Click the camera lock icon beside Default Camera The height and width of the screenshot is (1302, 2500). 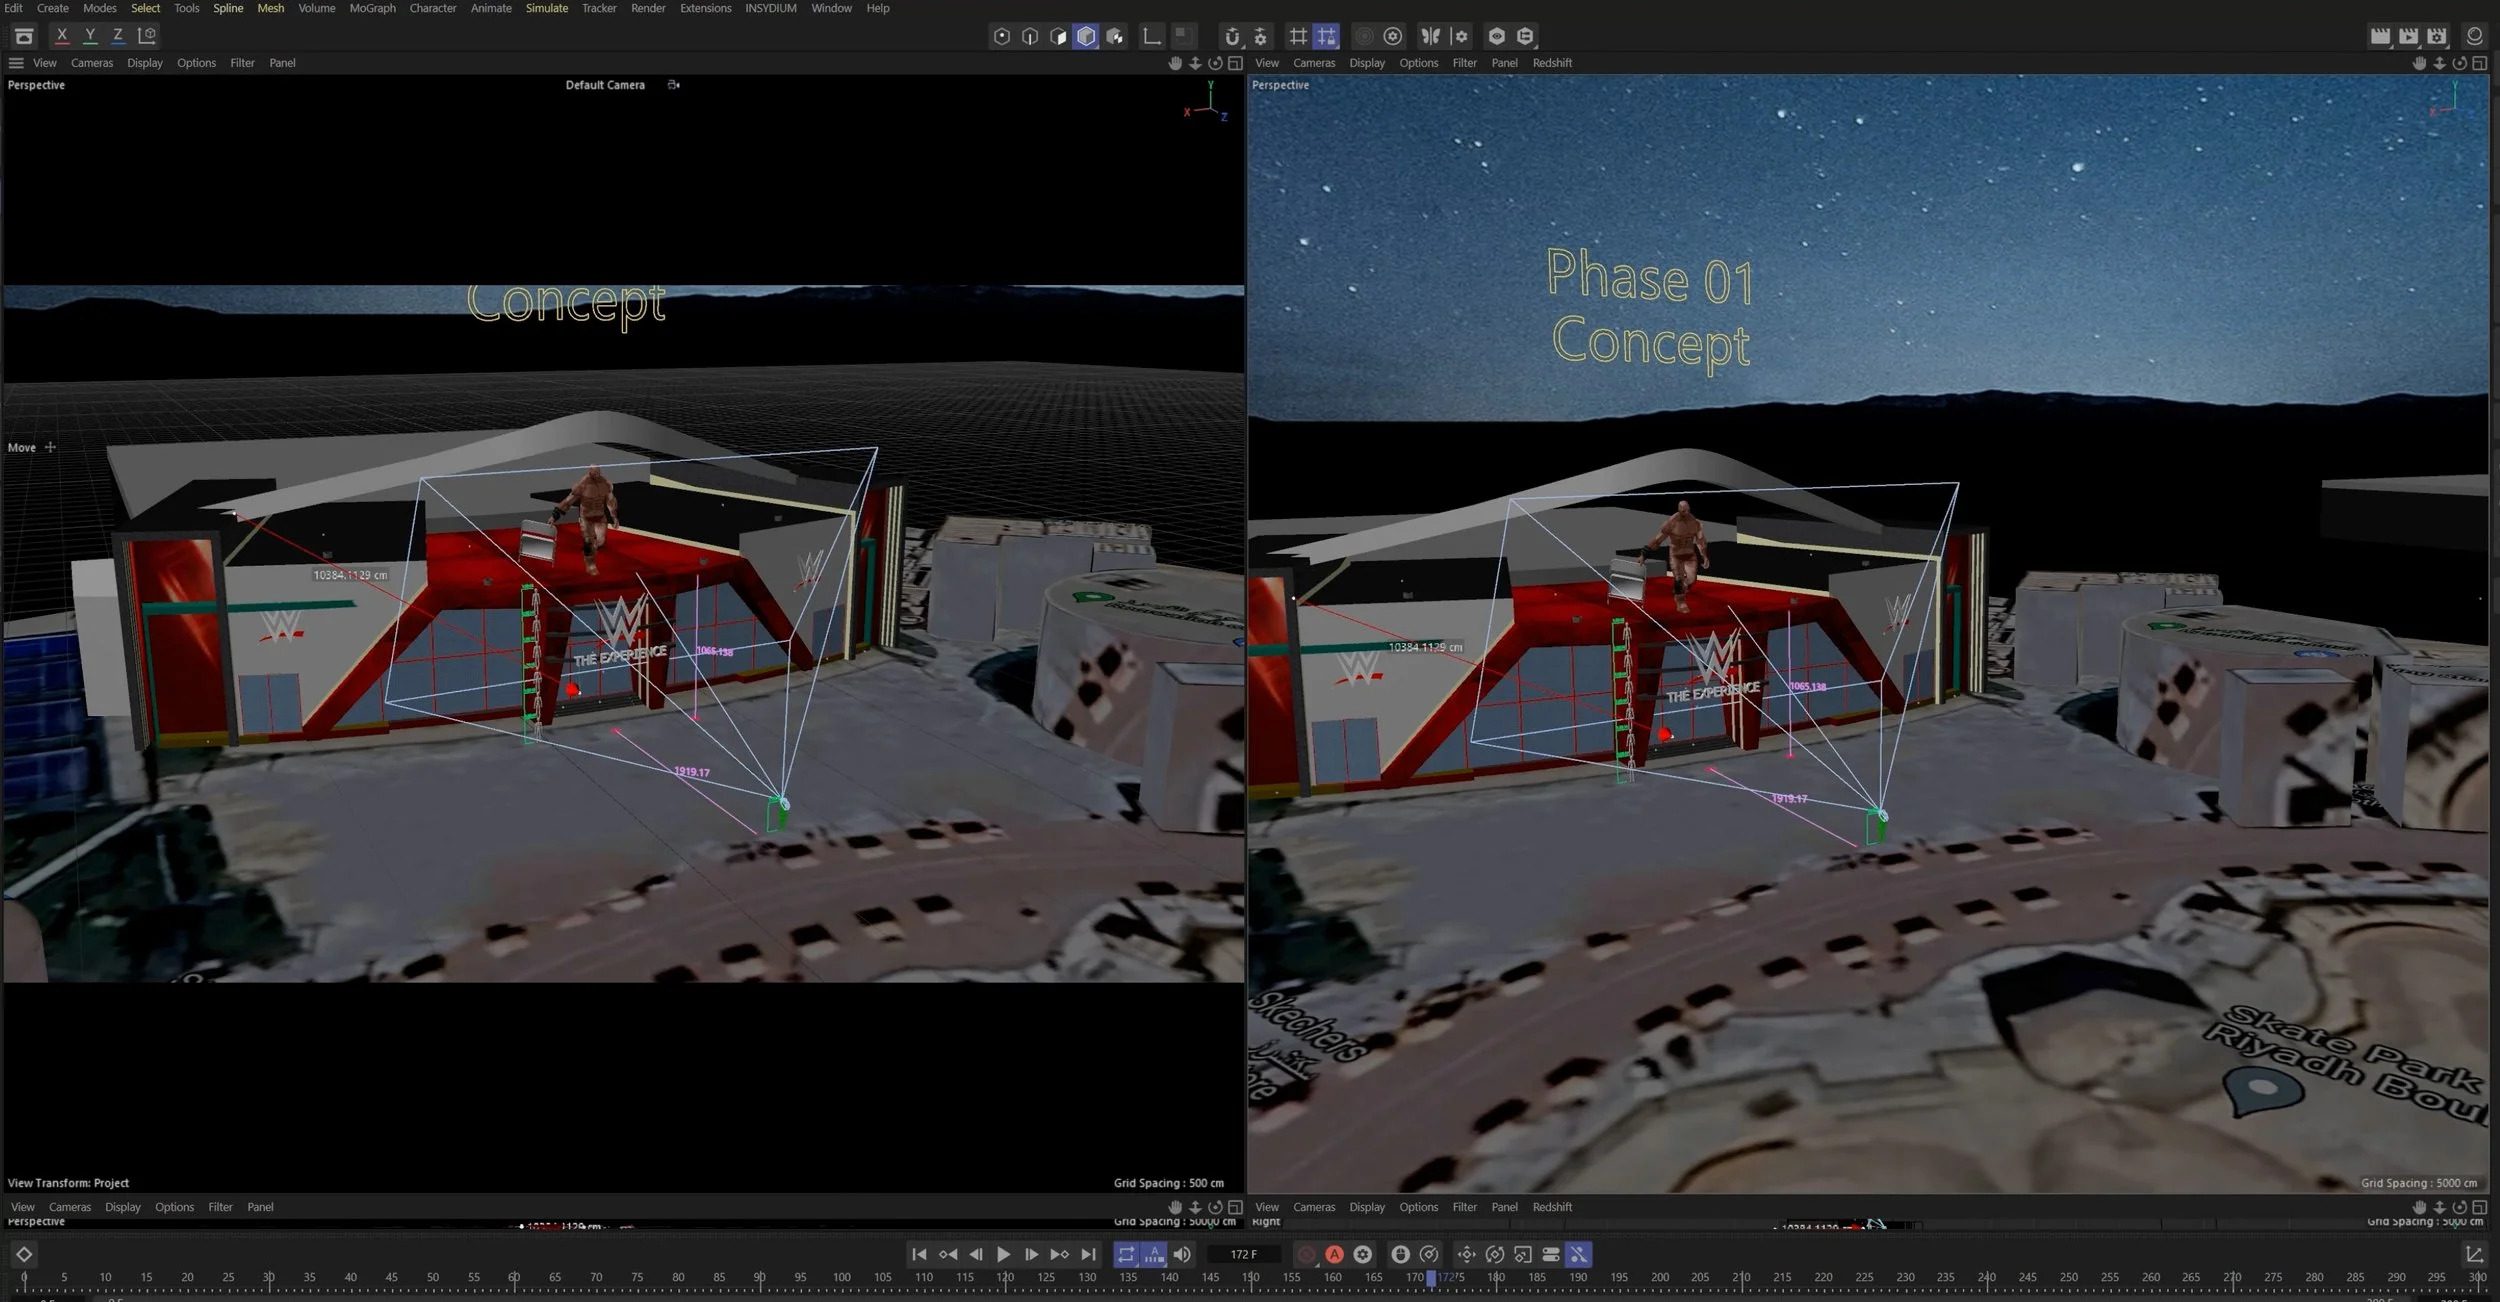[674, 85]
